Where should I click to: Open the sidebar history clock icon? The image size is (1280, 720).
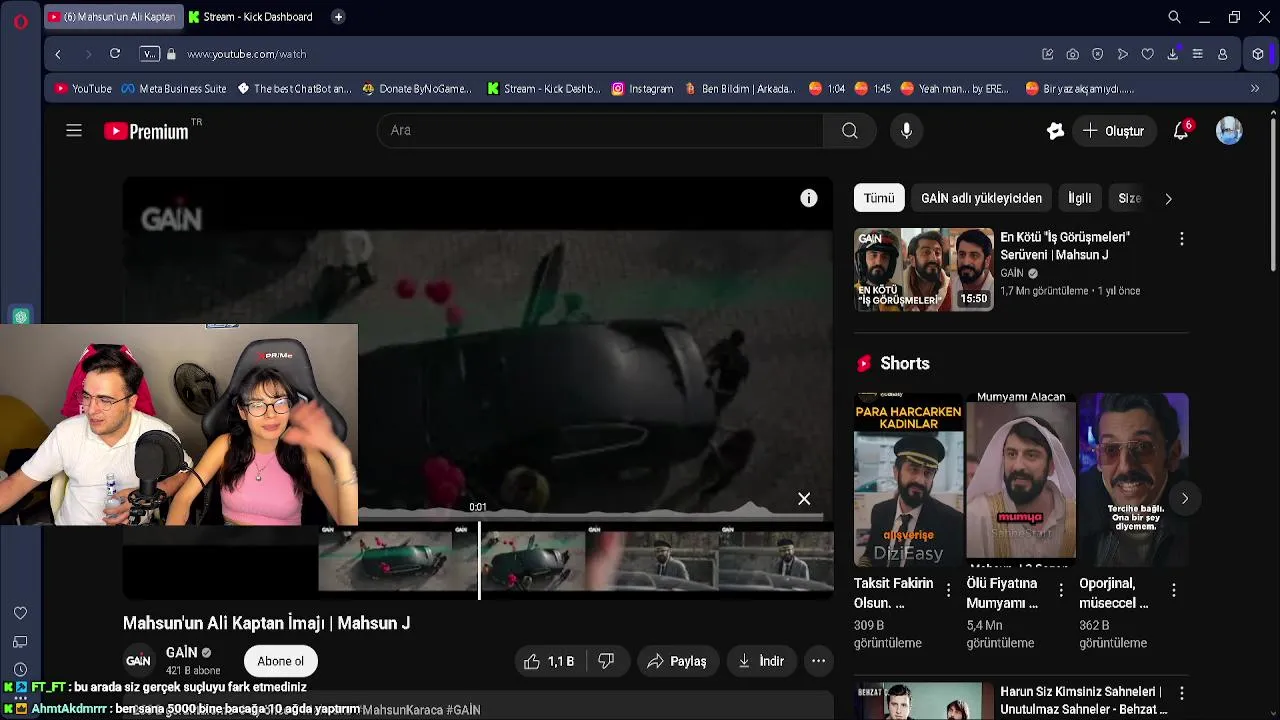click(20, 670)
